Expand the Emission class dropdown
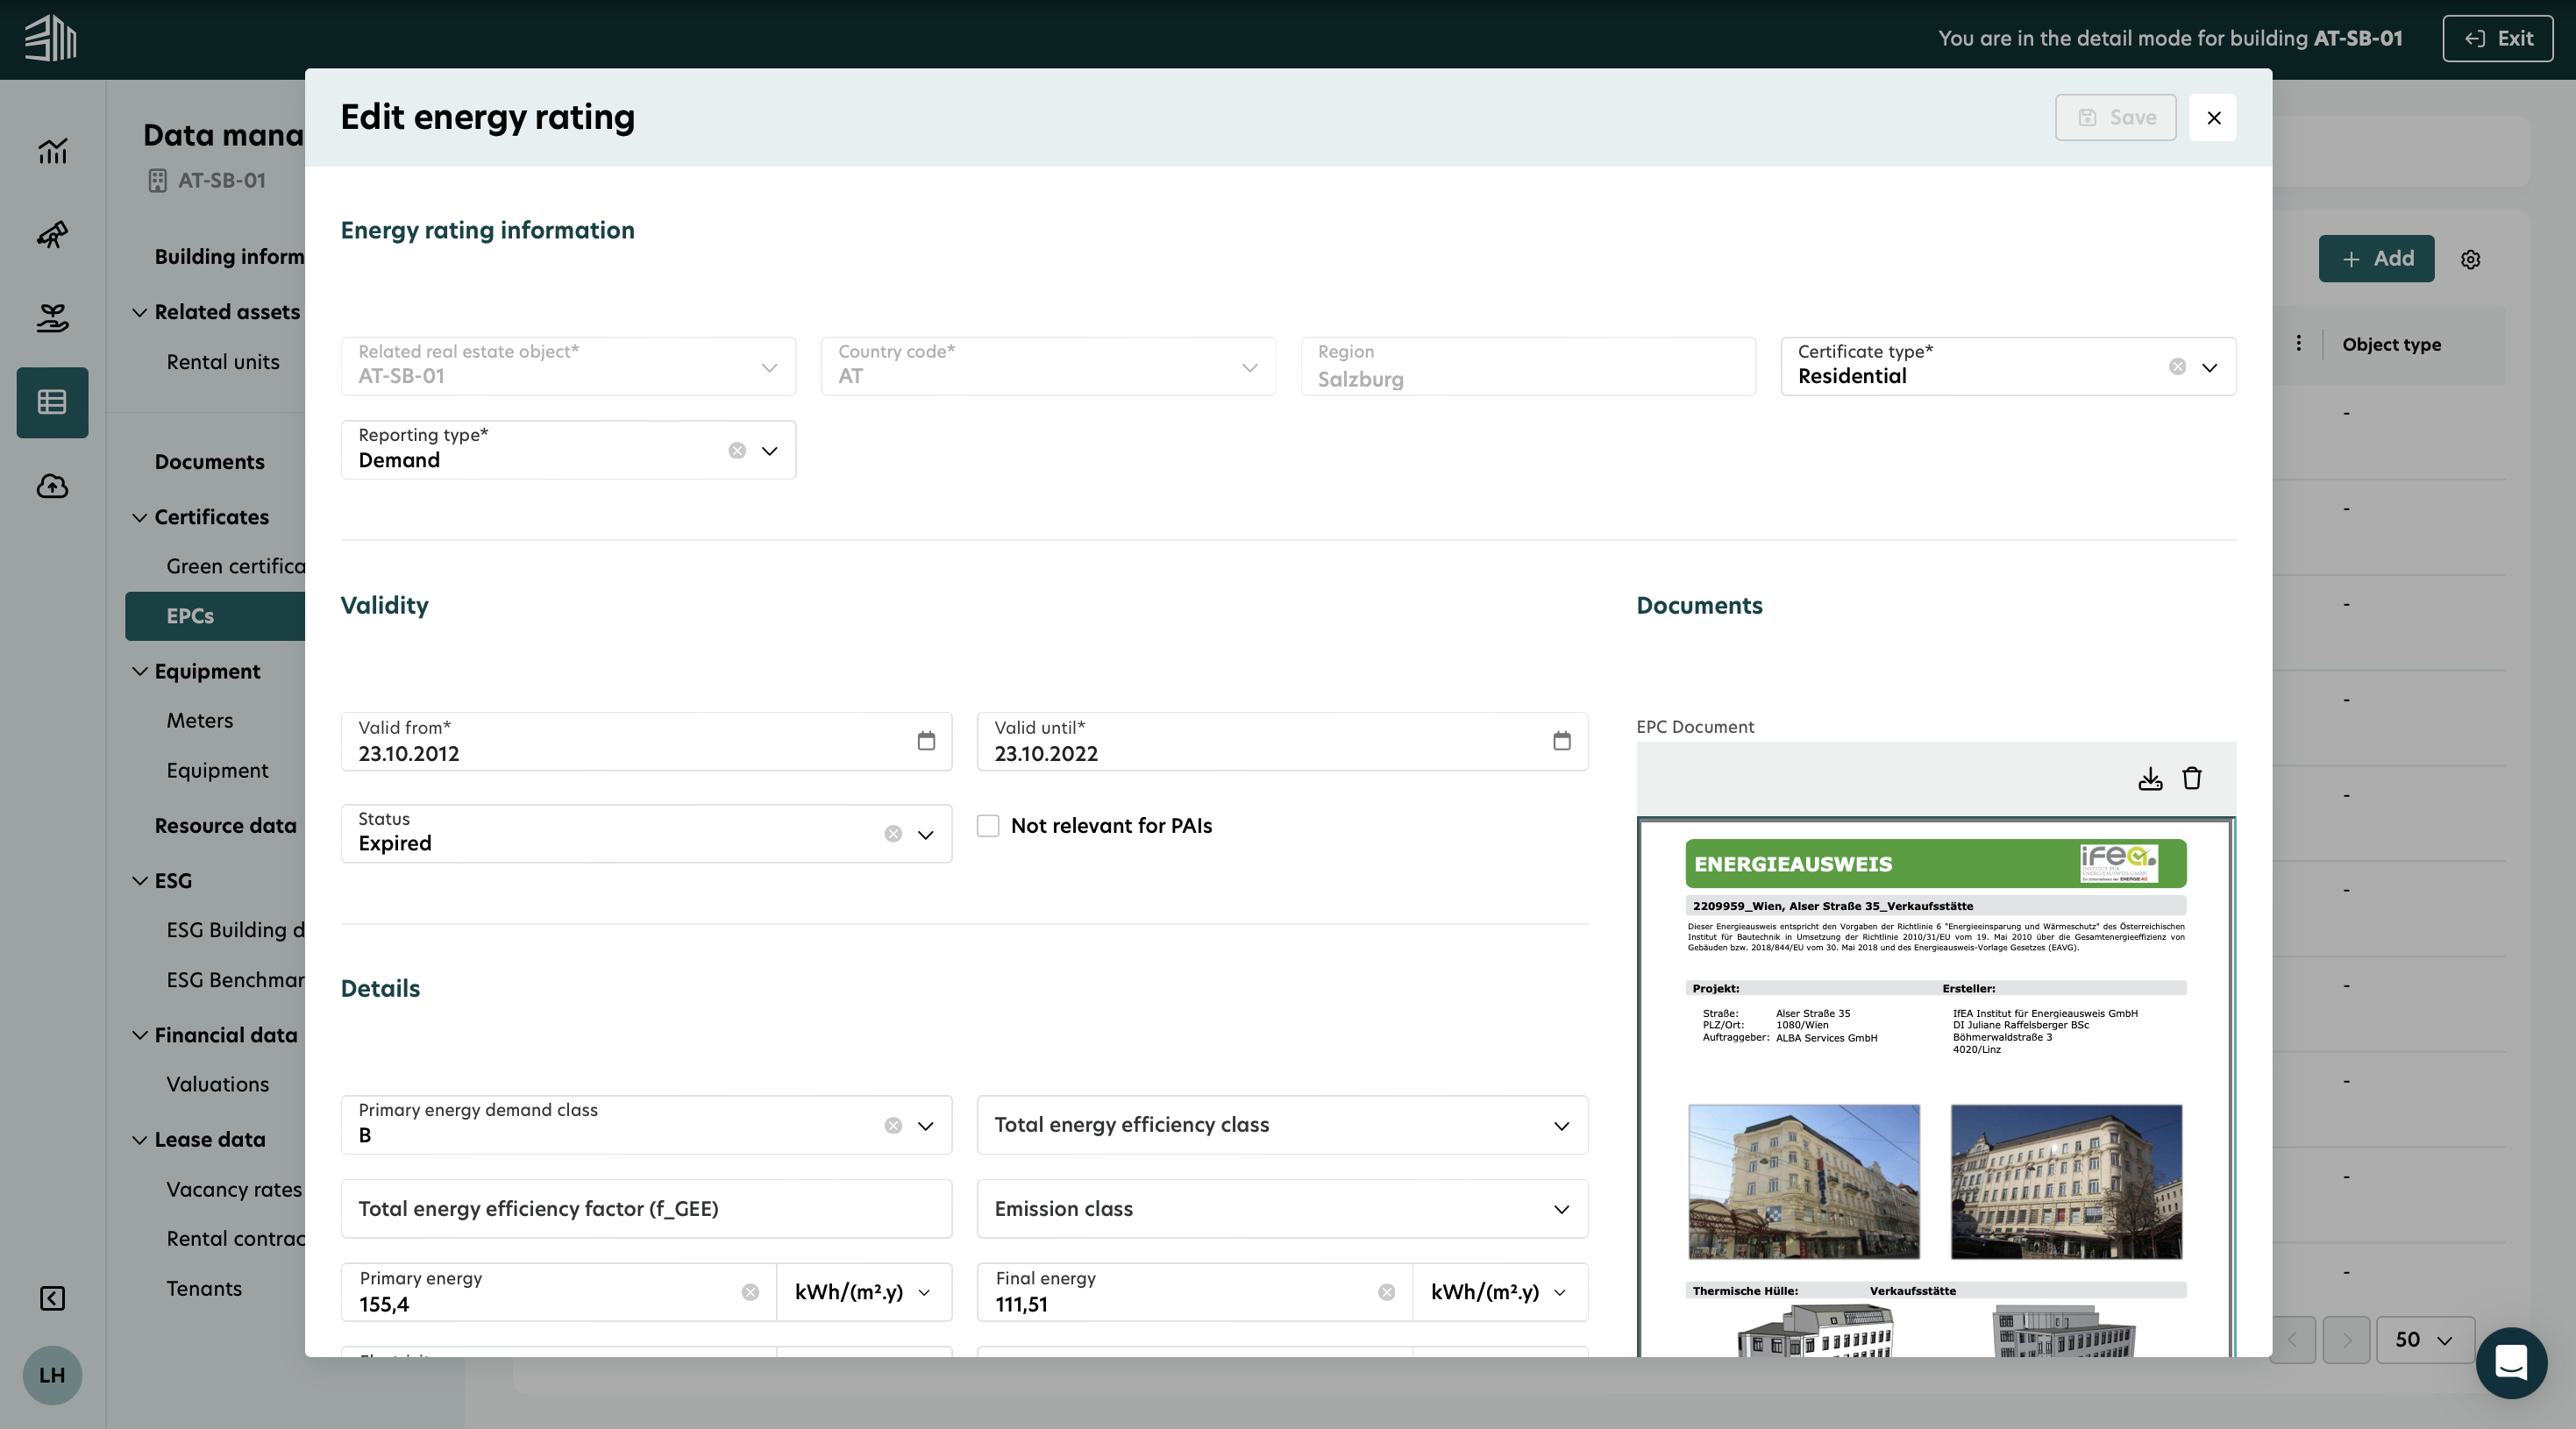 (1561, 1209)
